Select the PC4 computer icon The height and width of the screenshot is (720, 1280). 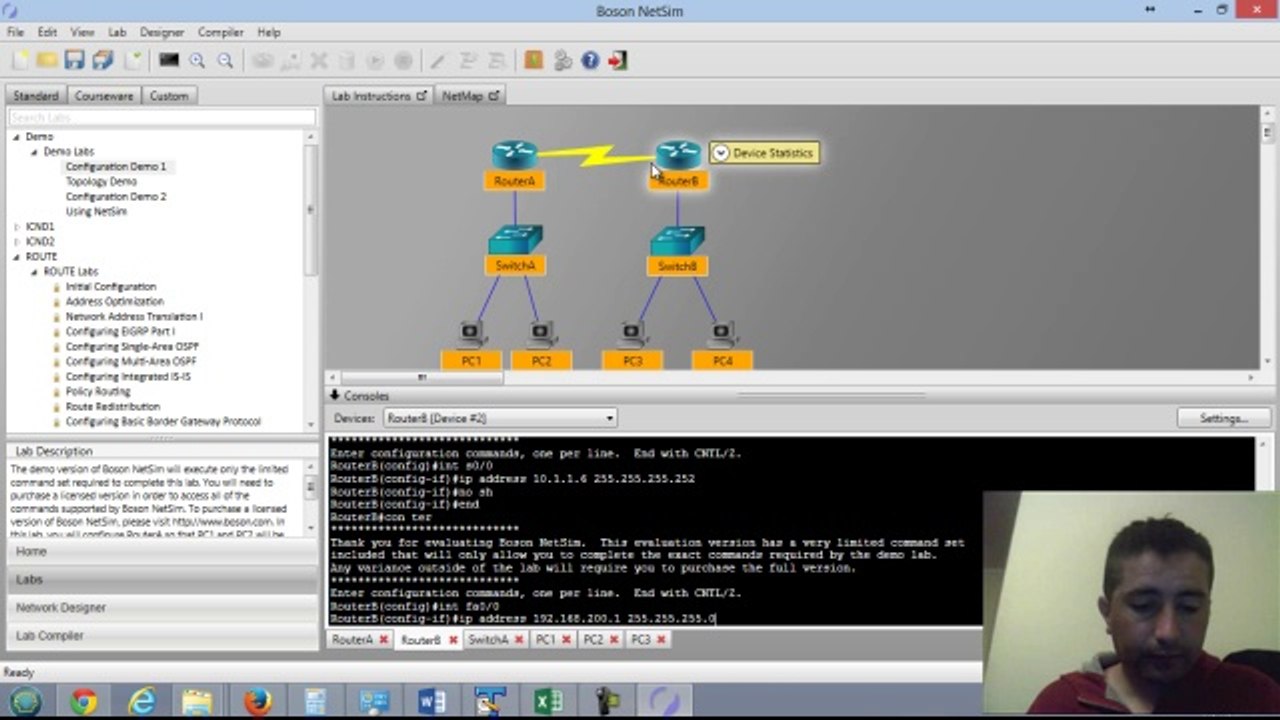point(722,335)
